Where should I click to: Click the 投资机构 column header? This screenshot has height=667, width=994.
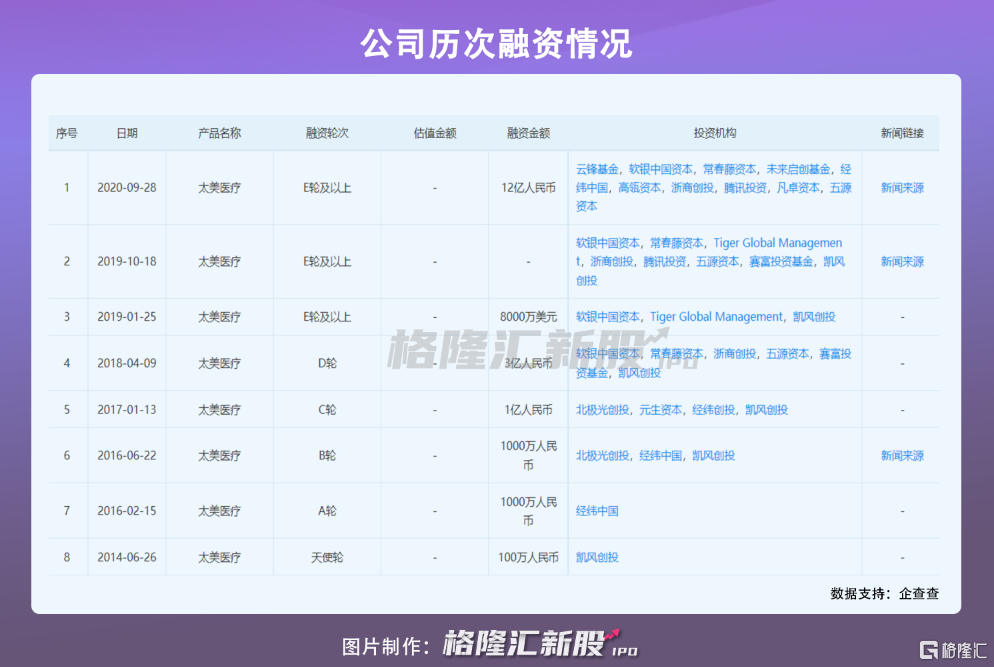click(x=715, y=133)
